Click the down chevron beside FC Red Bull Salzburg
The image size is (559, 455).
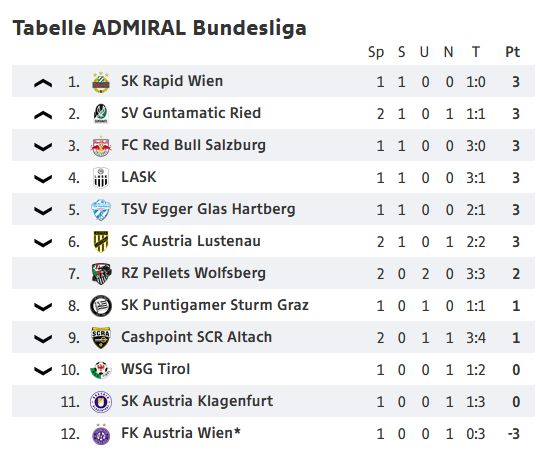pyautogui.click(x=43, y=147)
